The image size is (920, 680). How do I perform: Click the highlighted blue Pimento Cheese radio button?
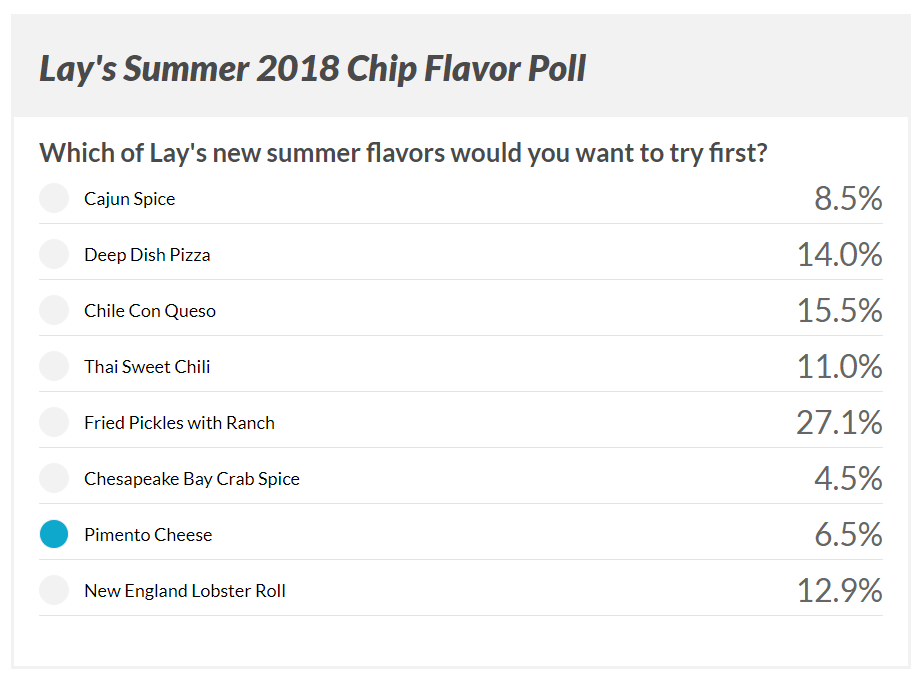click(54, 534)
